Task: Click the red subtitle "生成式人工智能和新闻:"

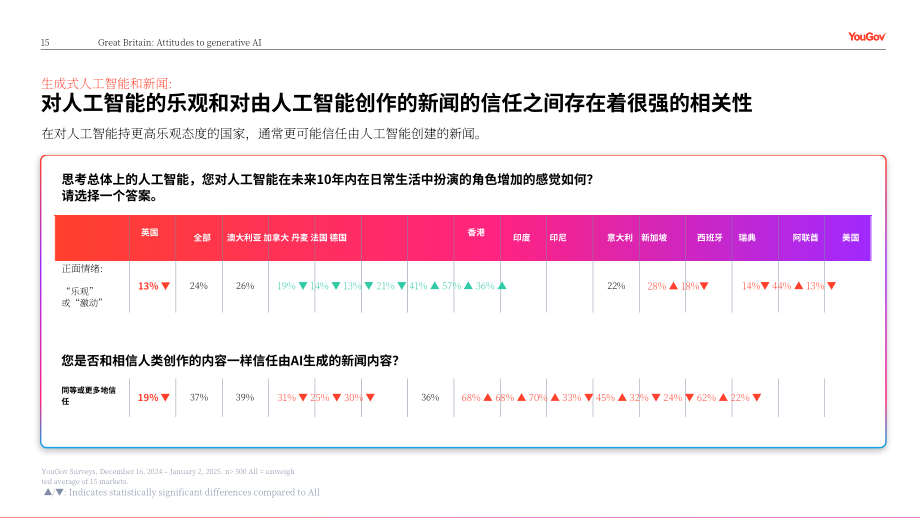Action: click(106, 83)
